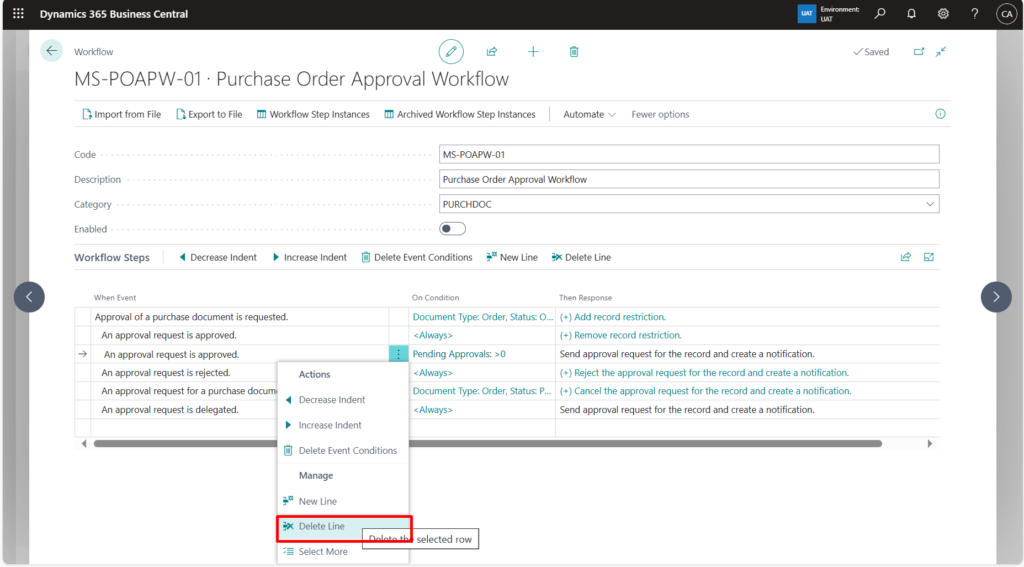Click Decrease Indent in Workflow Steps toolbar

(217, 257)
